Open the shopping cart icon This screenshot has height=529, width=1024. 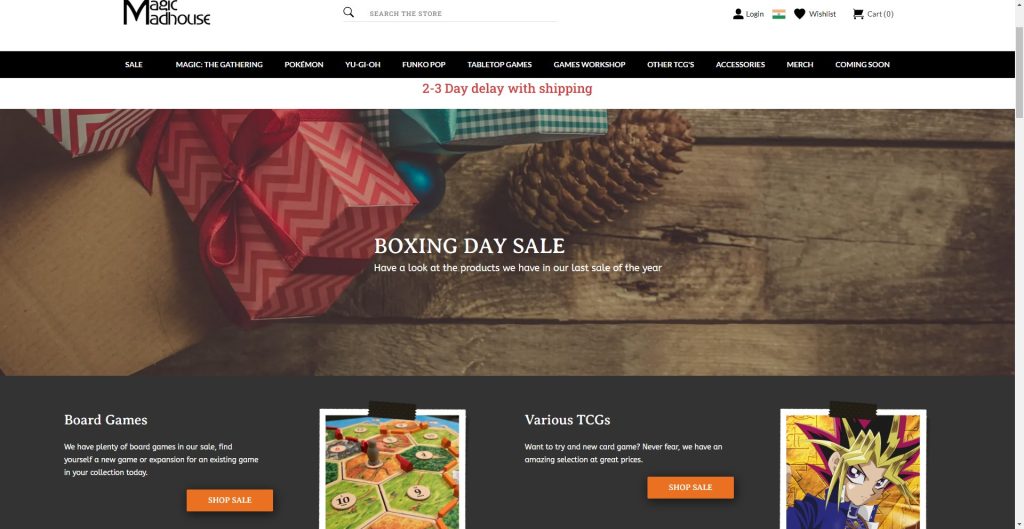pyautogui.click(x=858, y=14)
